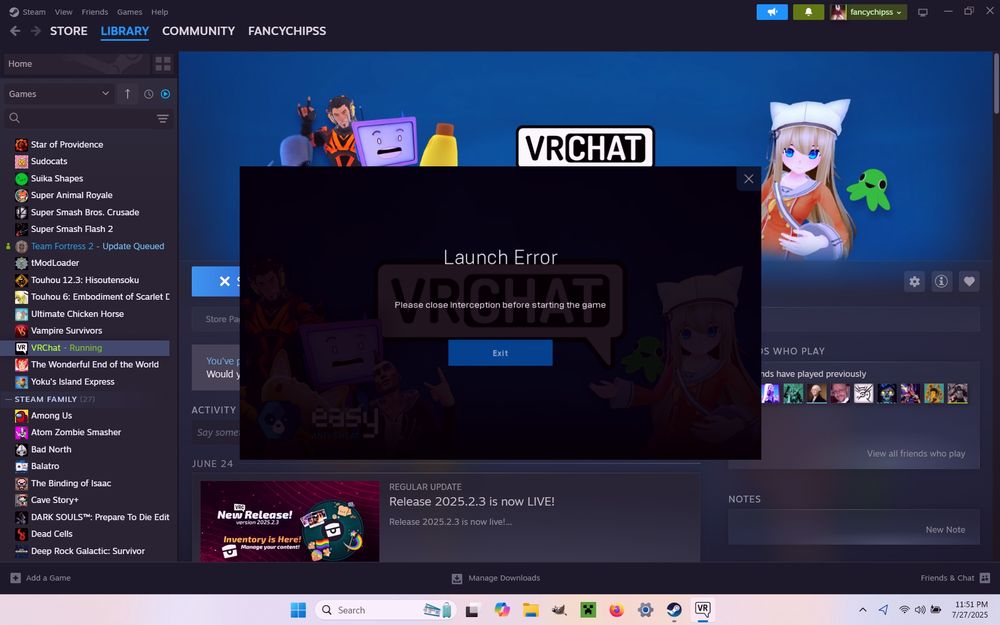Open the announcements megaphone button
Screen dimensions: 1000x625
pos(772,12)
